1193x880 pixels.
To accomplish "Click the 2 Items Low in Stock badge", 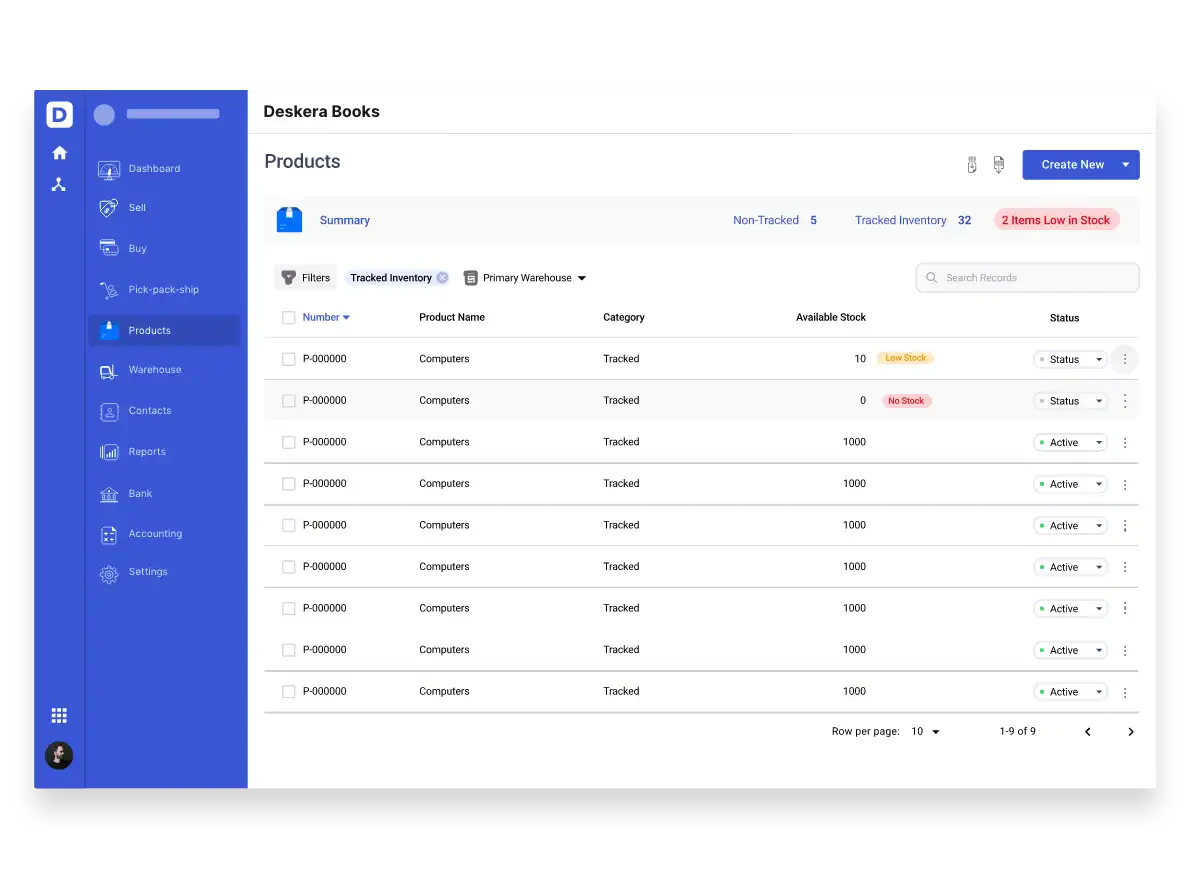I will [1055, 221].
